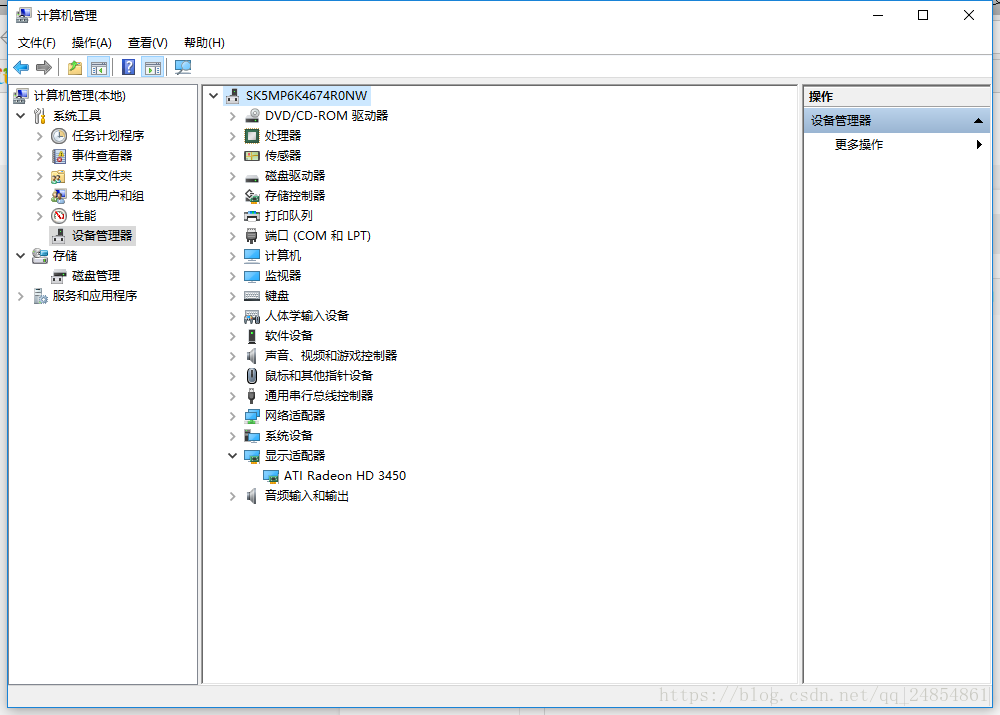This screenshot has width=1000, height=715.
Task: Open 更多操作 submenu in actions pane
Action: click(x=897, y=145)
